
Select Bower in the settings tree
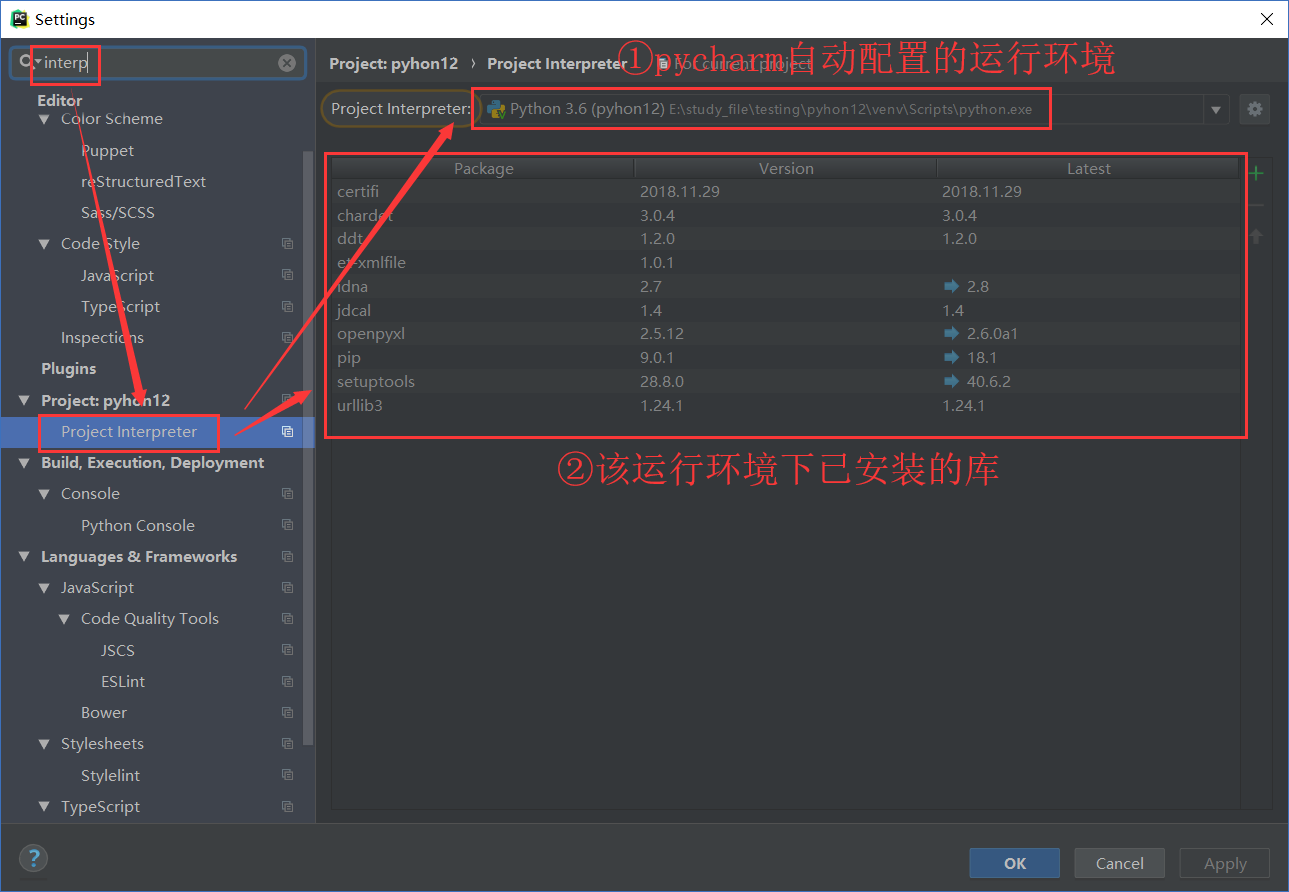tap(104, 713)
